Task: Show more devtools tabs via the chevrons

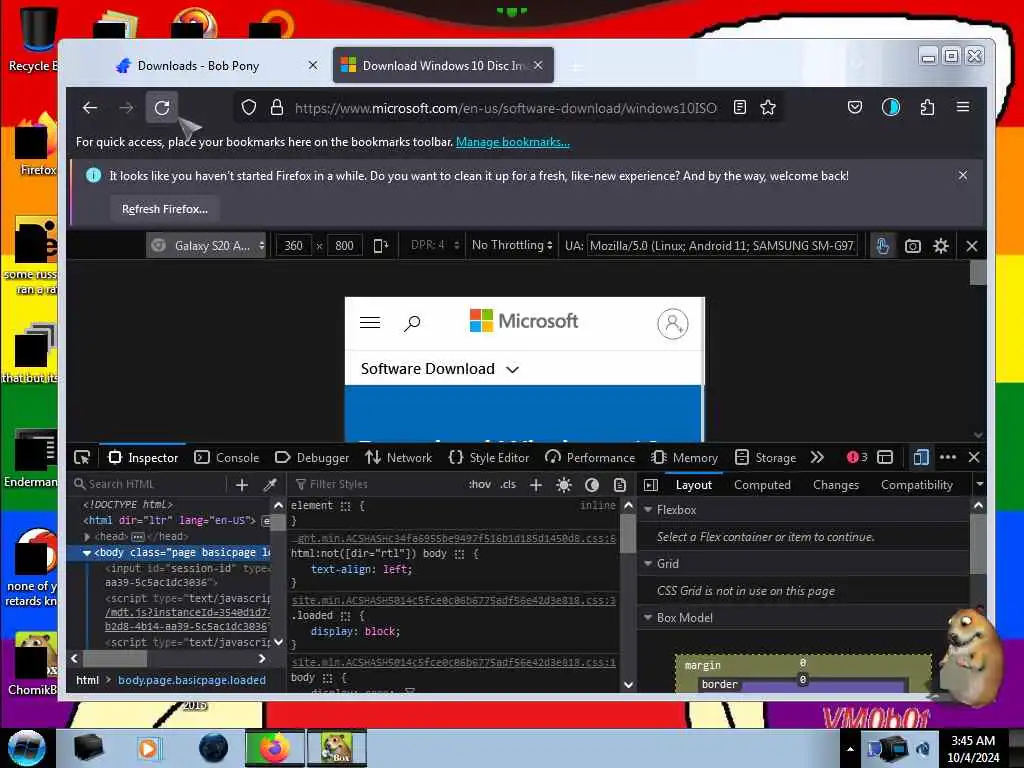Action: (817, 458)
